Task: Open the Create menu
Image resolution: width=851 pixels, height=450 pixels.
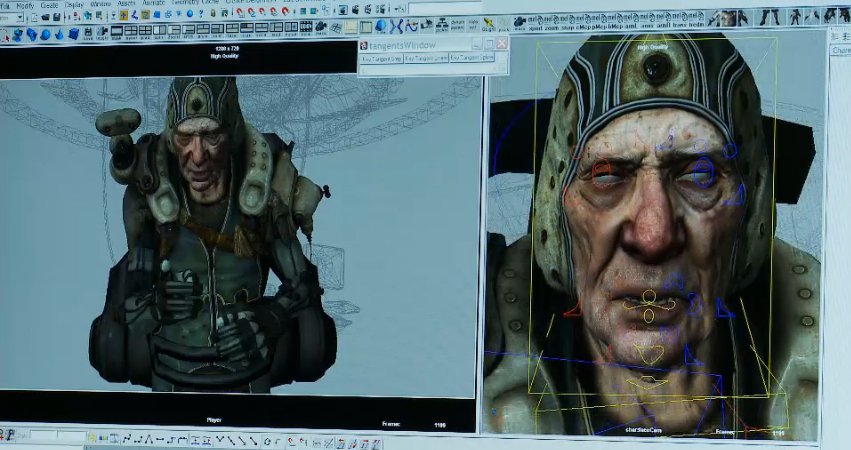Action: tap(48, 4)
